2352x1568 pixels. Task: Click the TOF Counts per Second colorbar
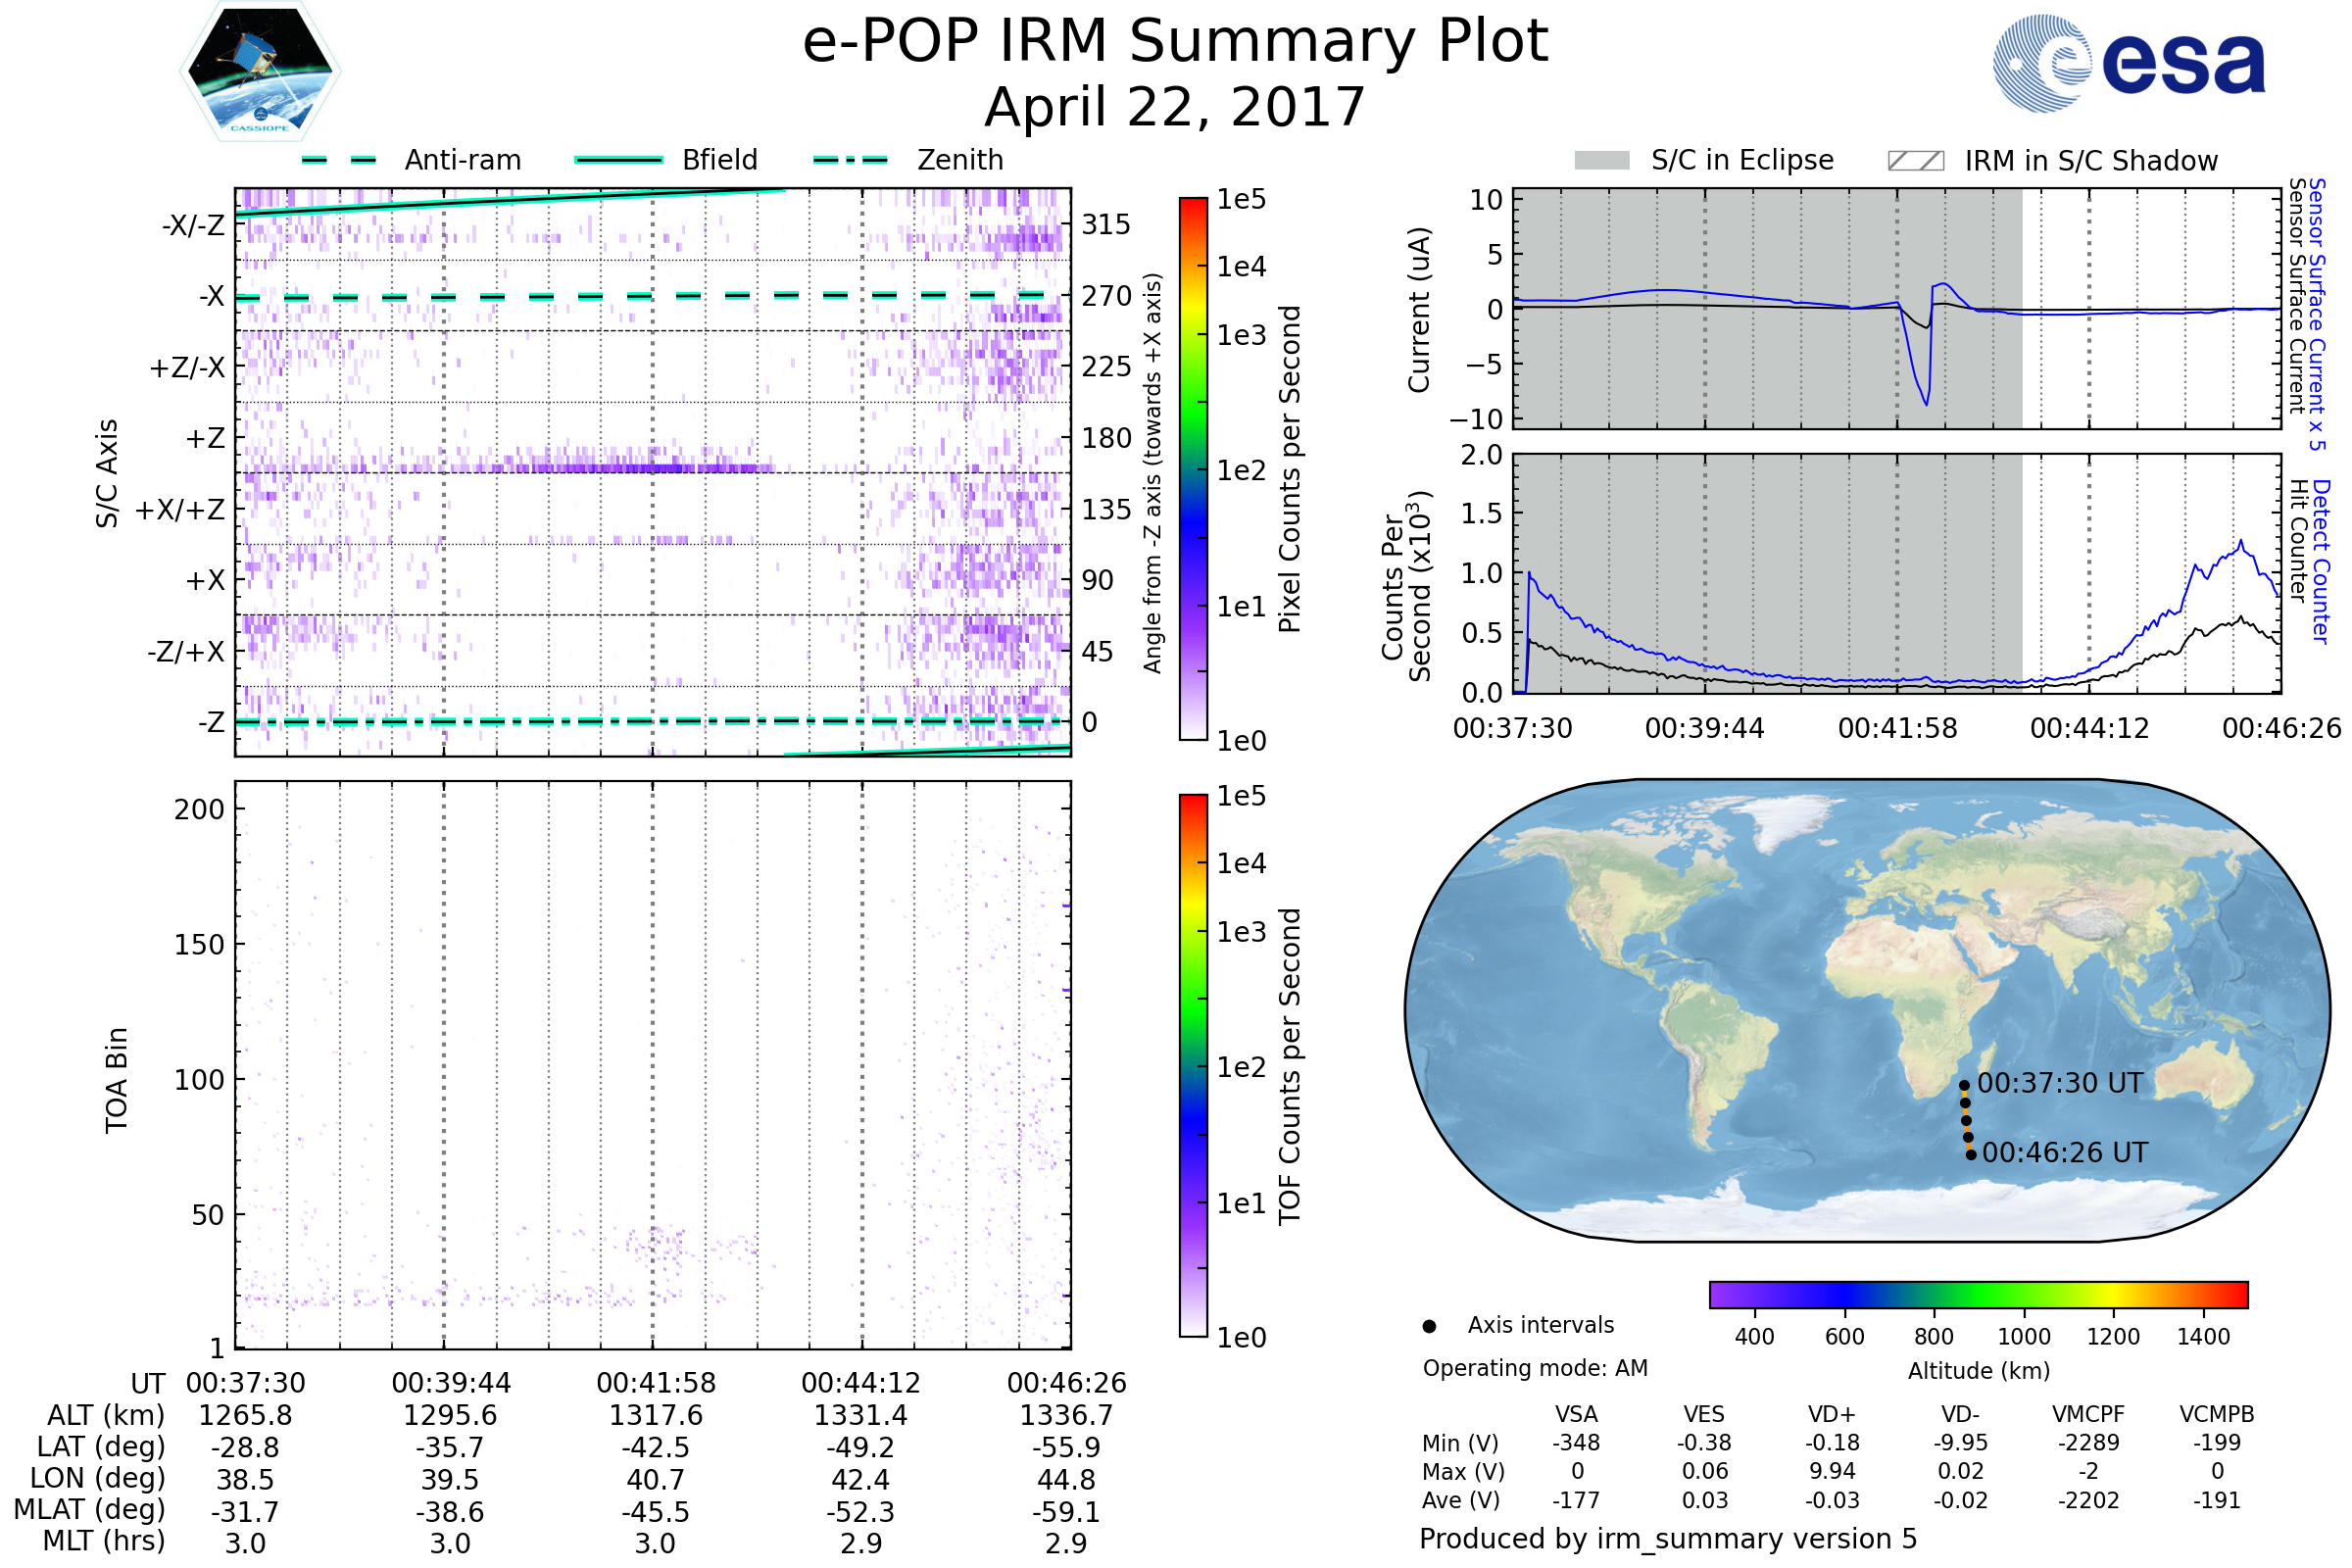click(1193, 1066)
